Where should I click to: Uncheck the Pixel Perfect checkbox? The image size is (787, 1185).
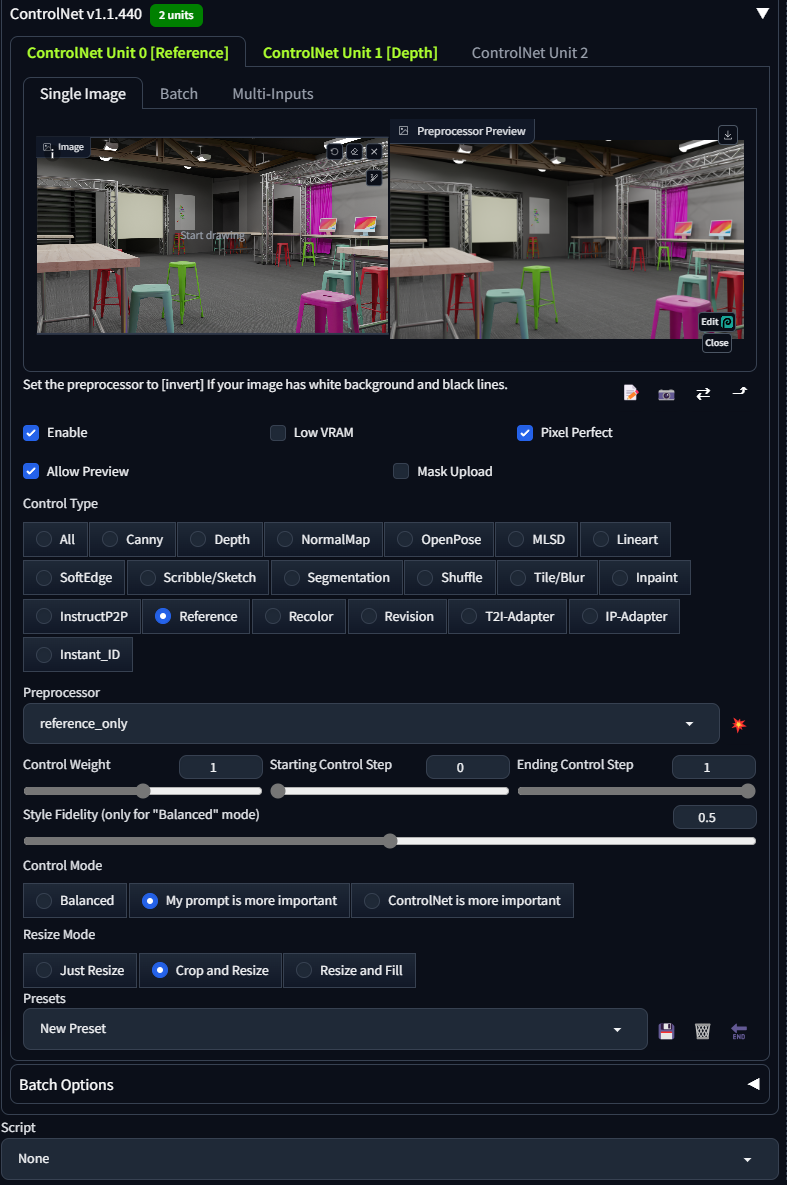point(524,433)
